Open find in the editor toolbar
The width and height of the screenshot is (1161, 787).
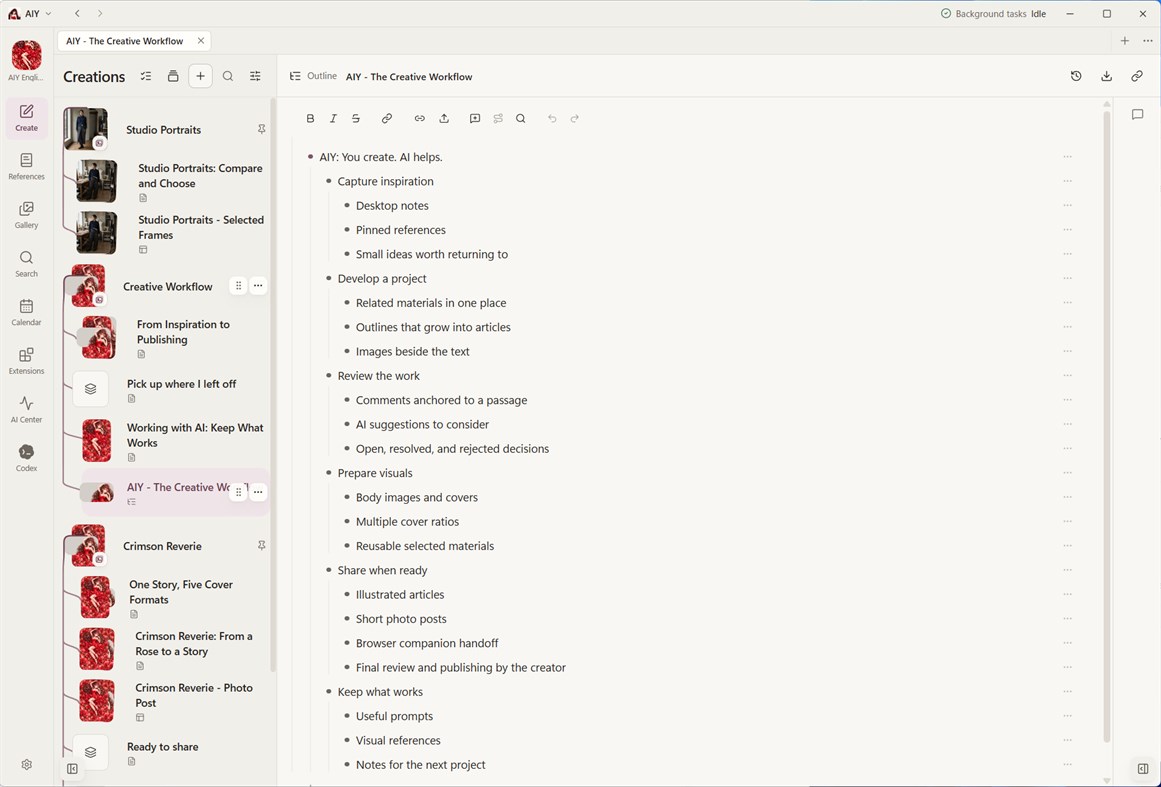521,118
